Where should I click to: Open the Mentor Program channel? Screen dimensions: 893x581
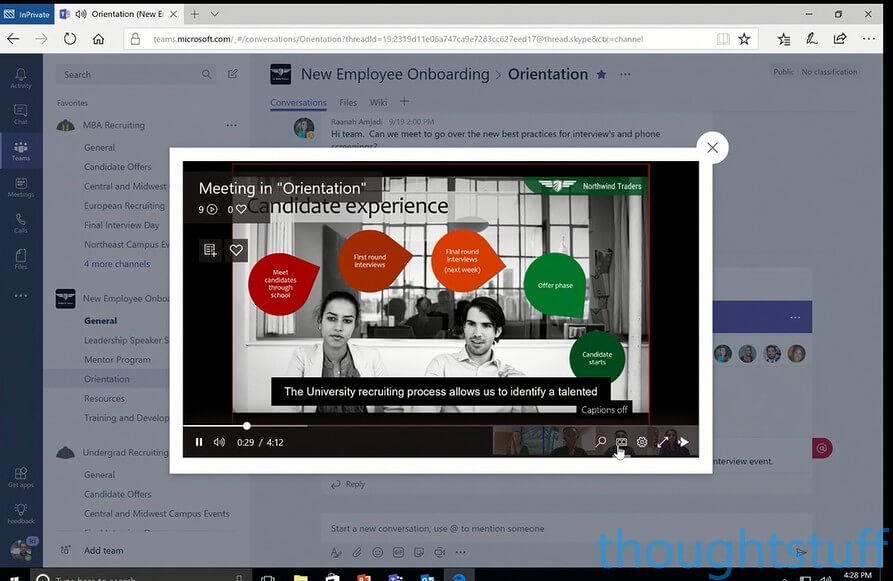click(x=117, y=359)
